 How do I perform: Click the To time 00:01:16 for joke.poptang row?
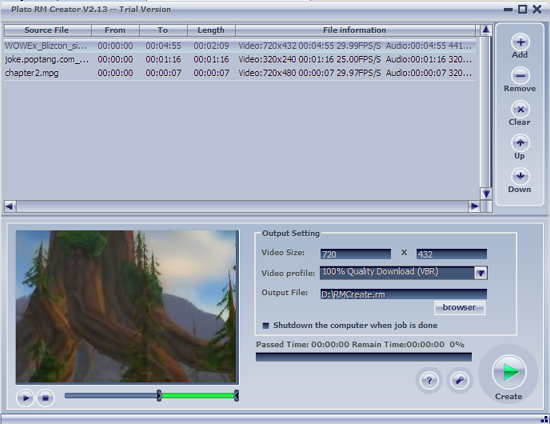163,60
